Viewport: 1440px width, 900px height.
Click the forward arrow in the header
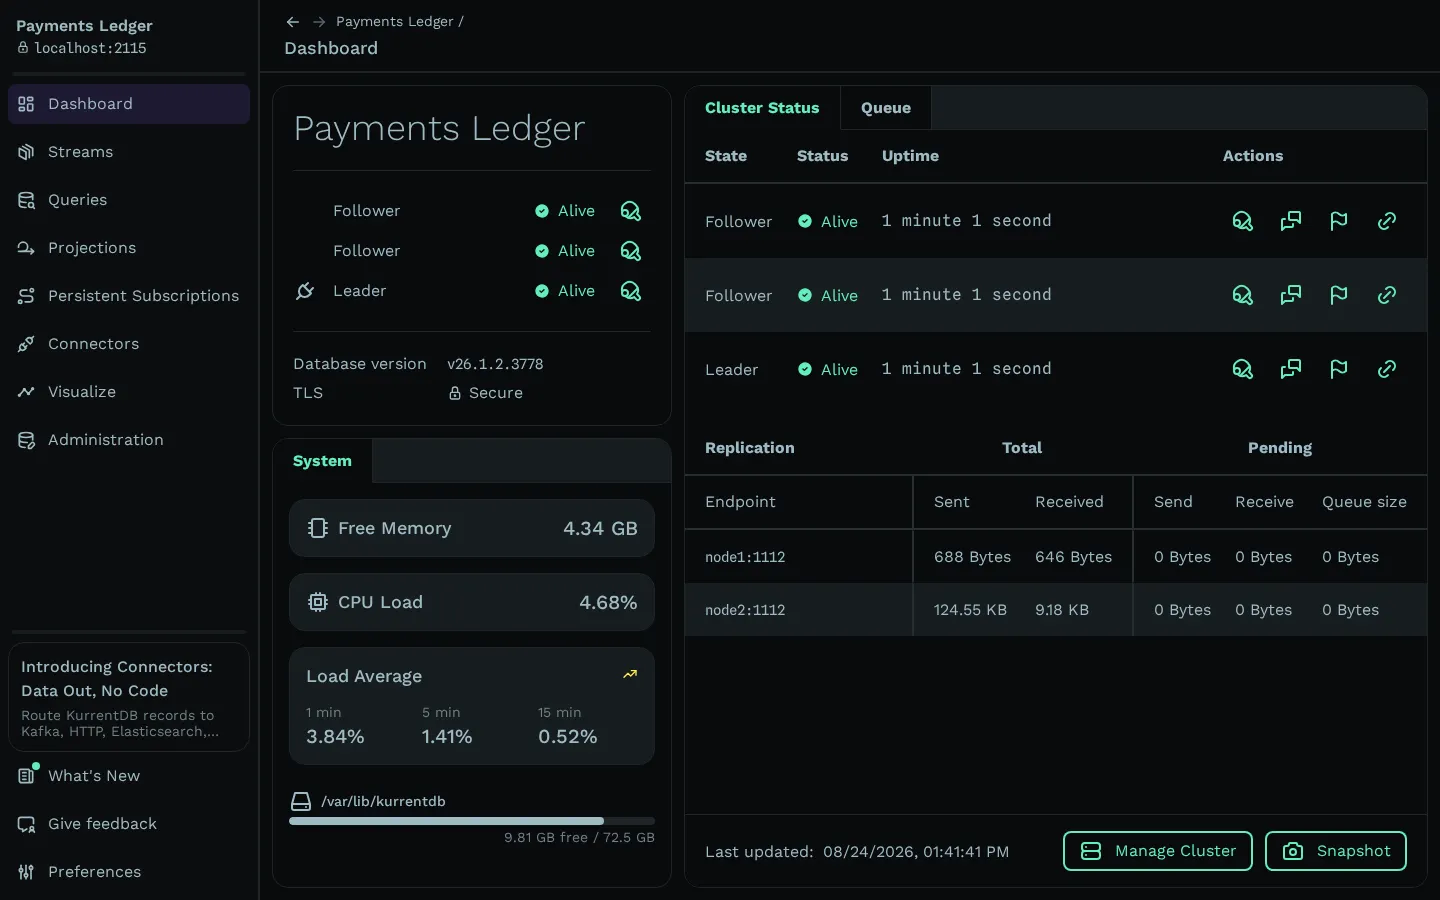(319, 22)
